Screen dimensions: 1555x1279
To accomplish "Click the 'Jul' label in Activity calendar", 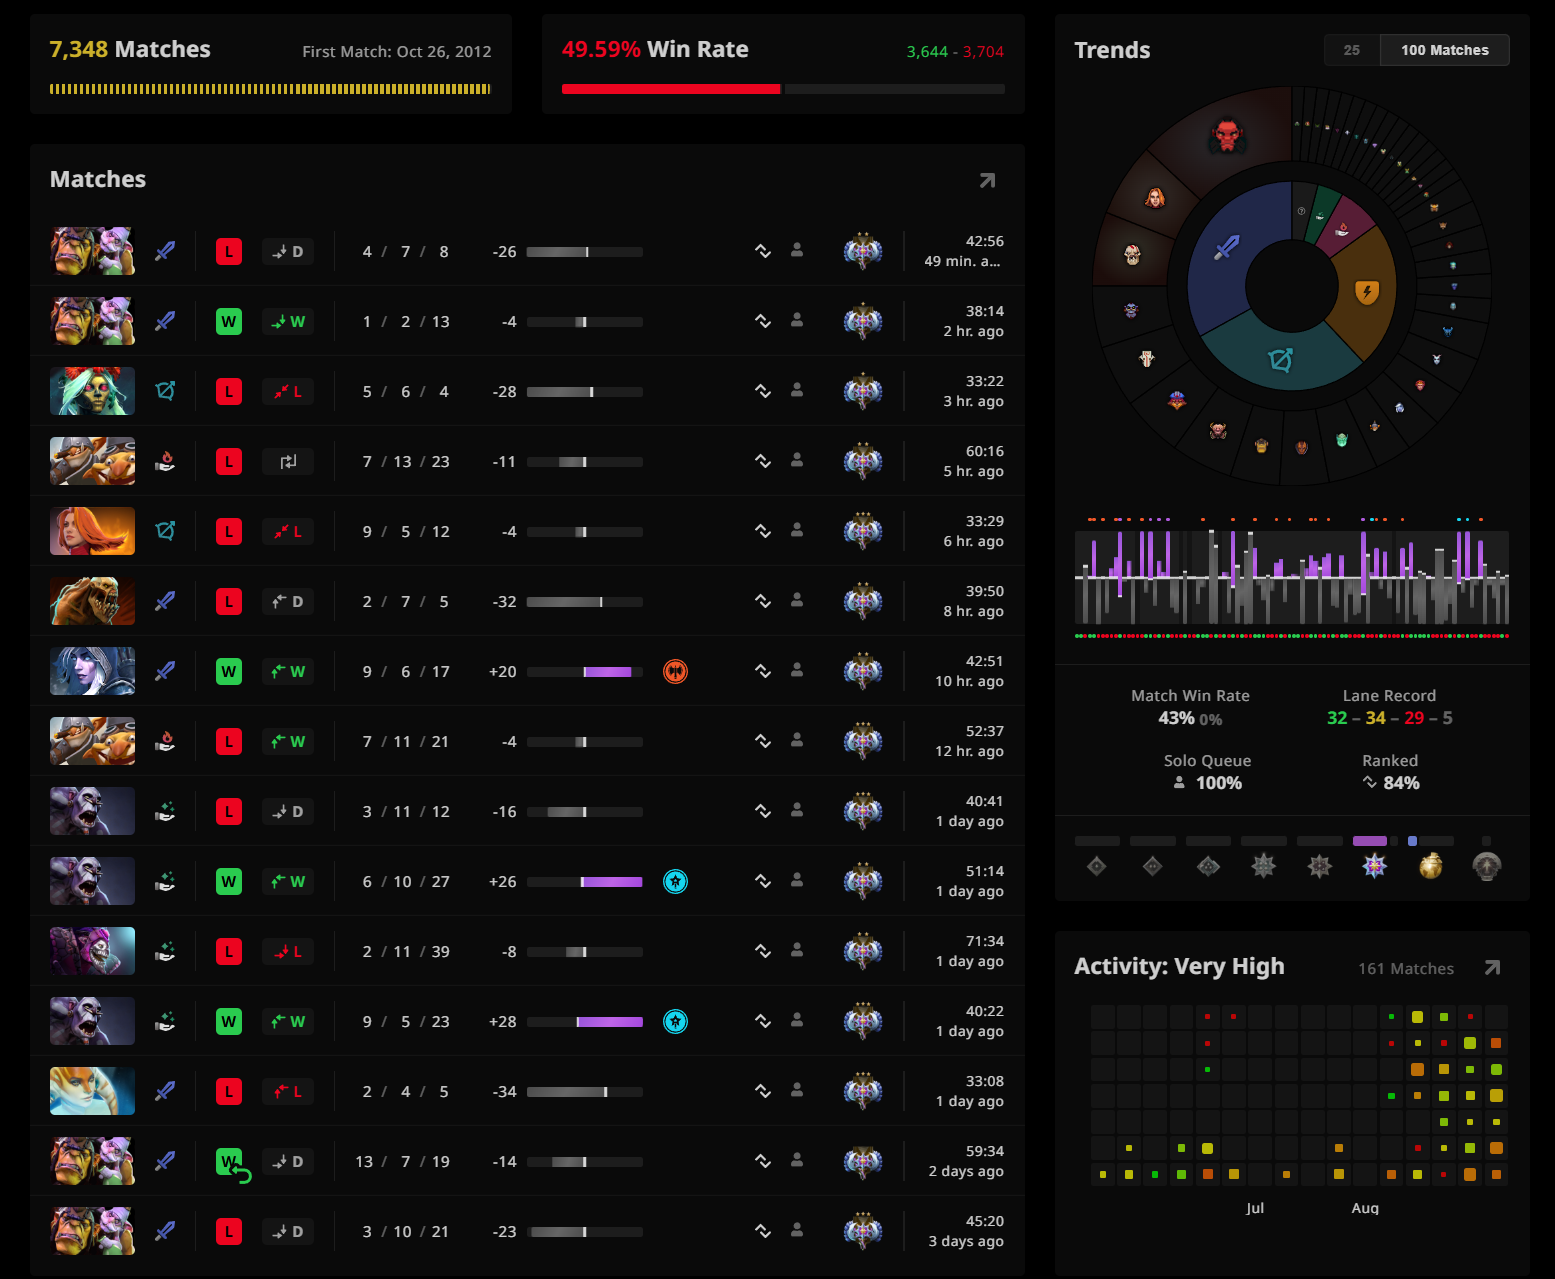I will click(x=1255, y=1208).
